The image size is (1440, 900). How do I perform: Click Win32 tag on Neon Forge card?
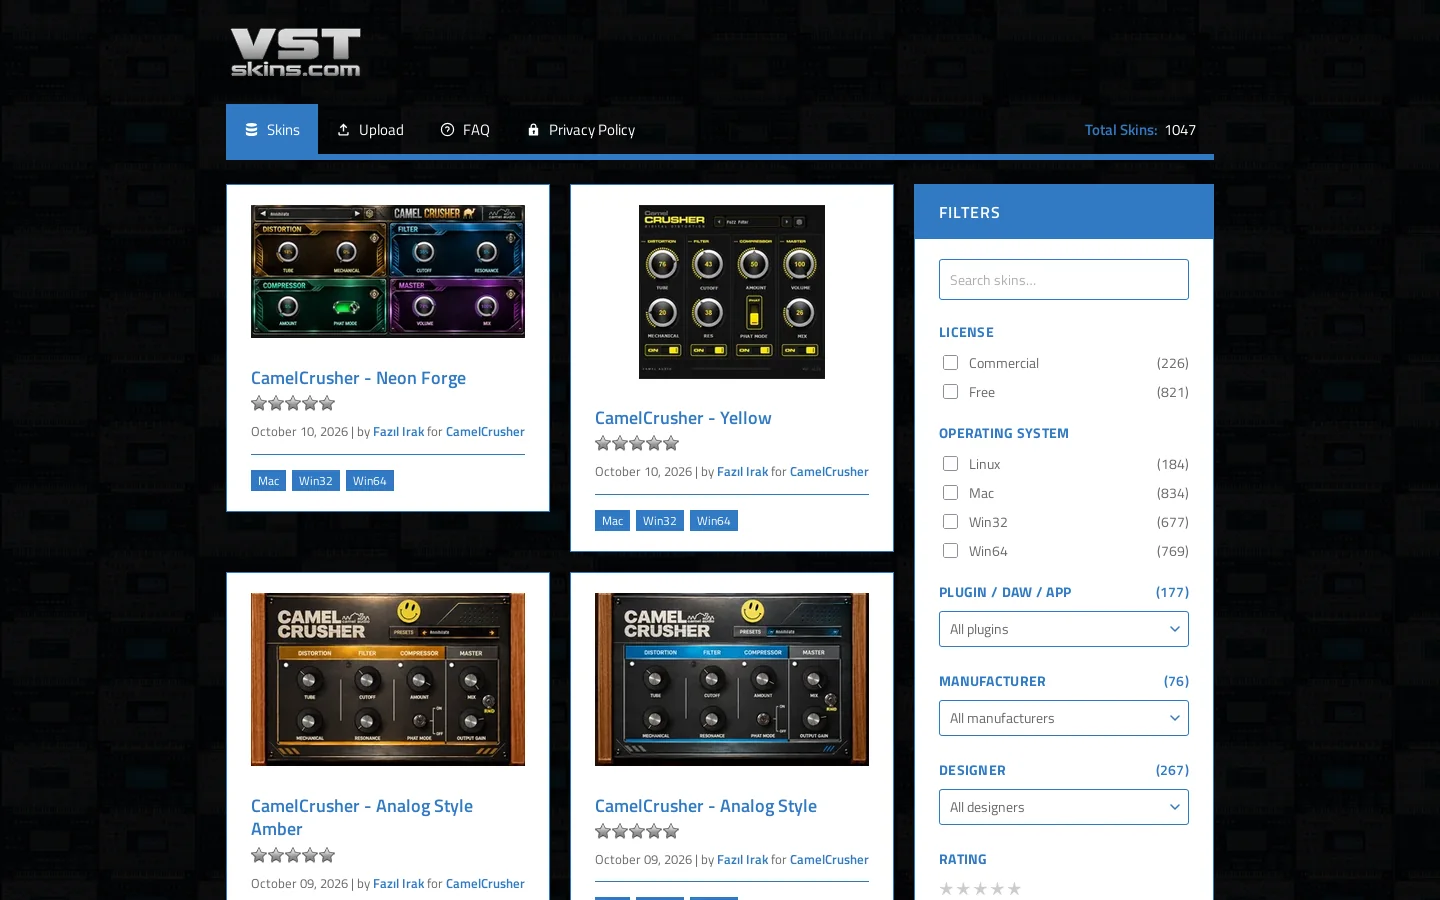(316, 481)
